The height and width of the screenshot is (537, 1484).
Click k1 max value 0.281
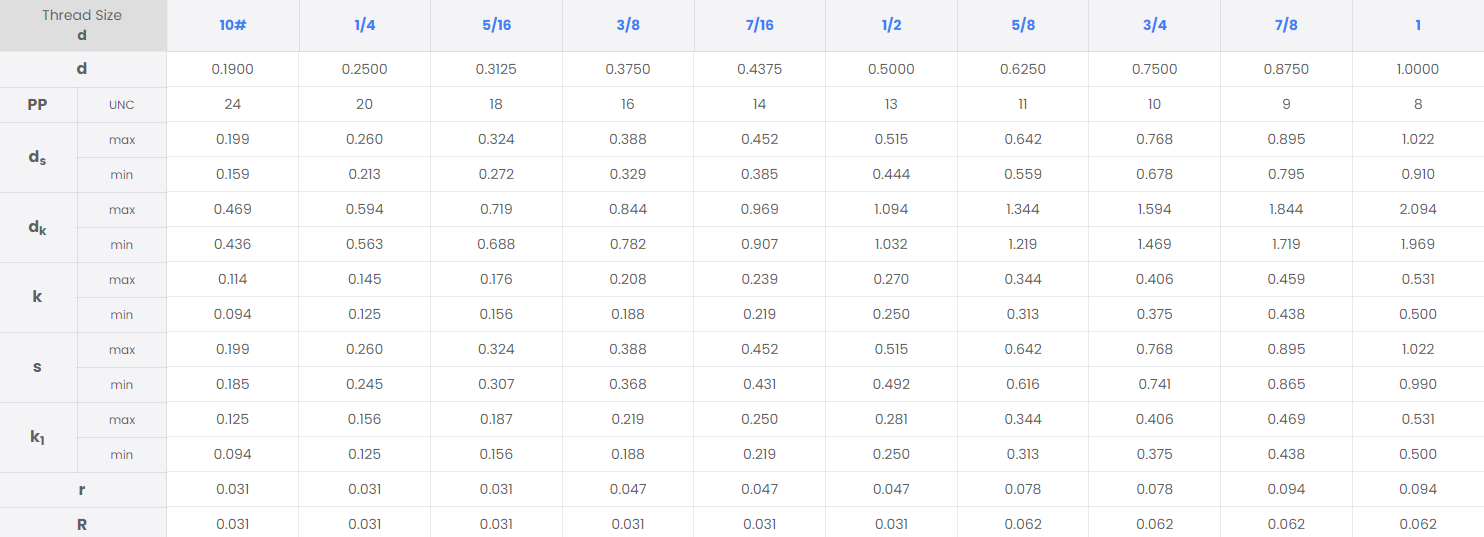[891, 419]
